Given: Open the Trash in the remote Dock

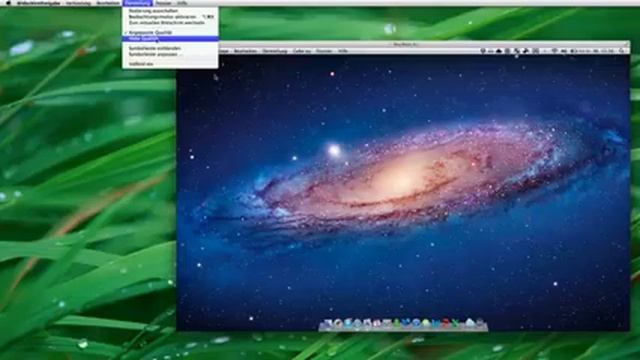Looking at the screenshot, I should (480, 324).
